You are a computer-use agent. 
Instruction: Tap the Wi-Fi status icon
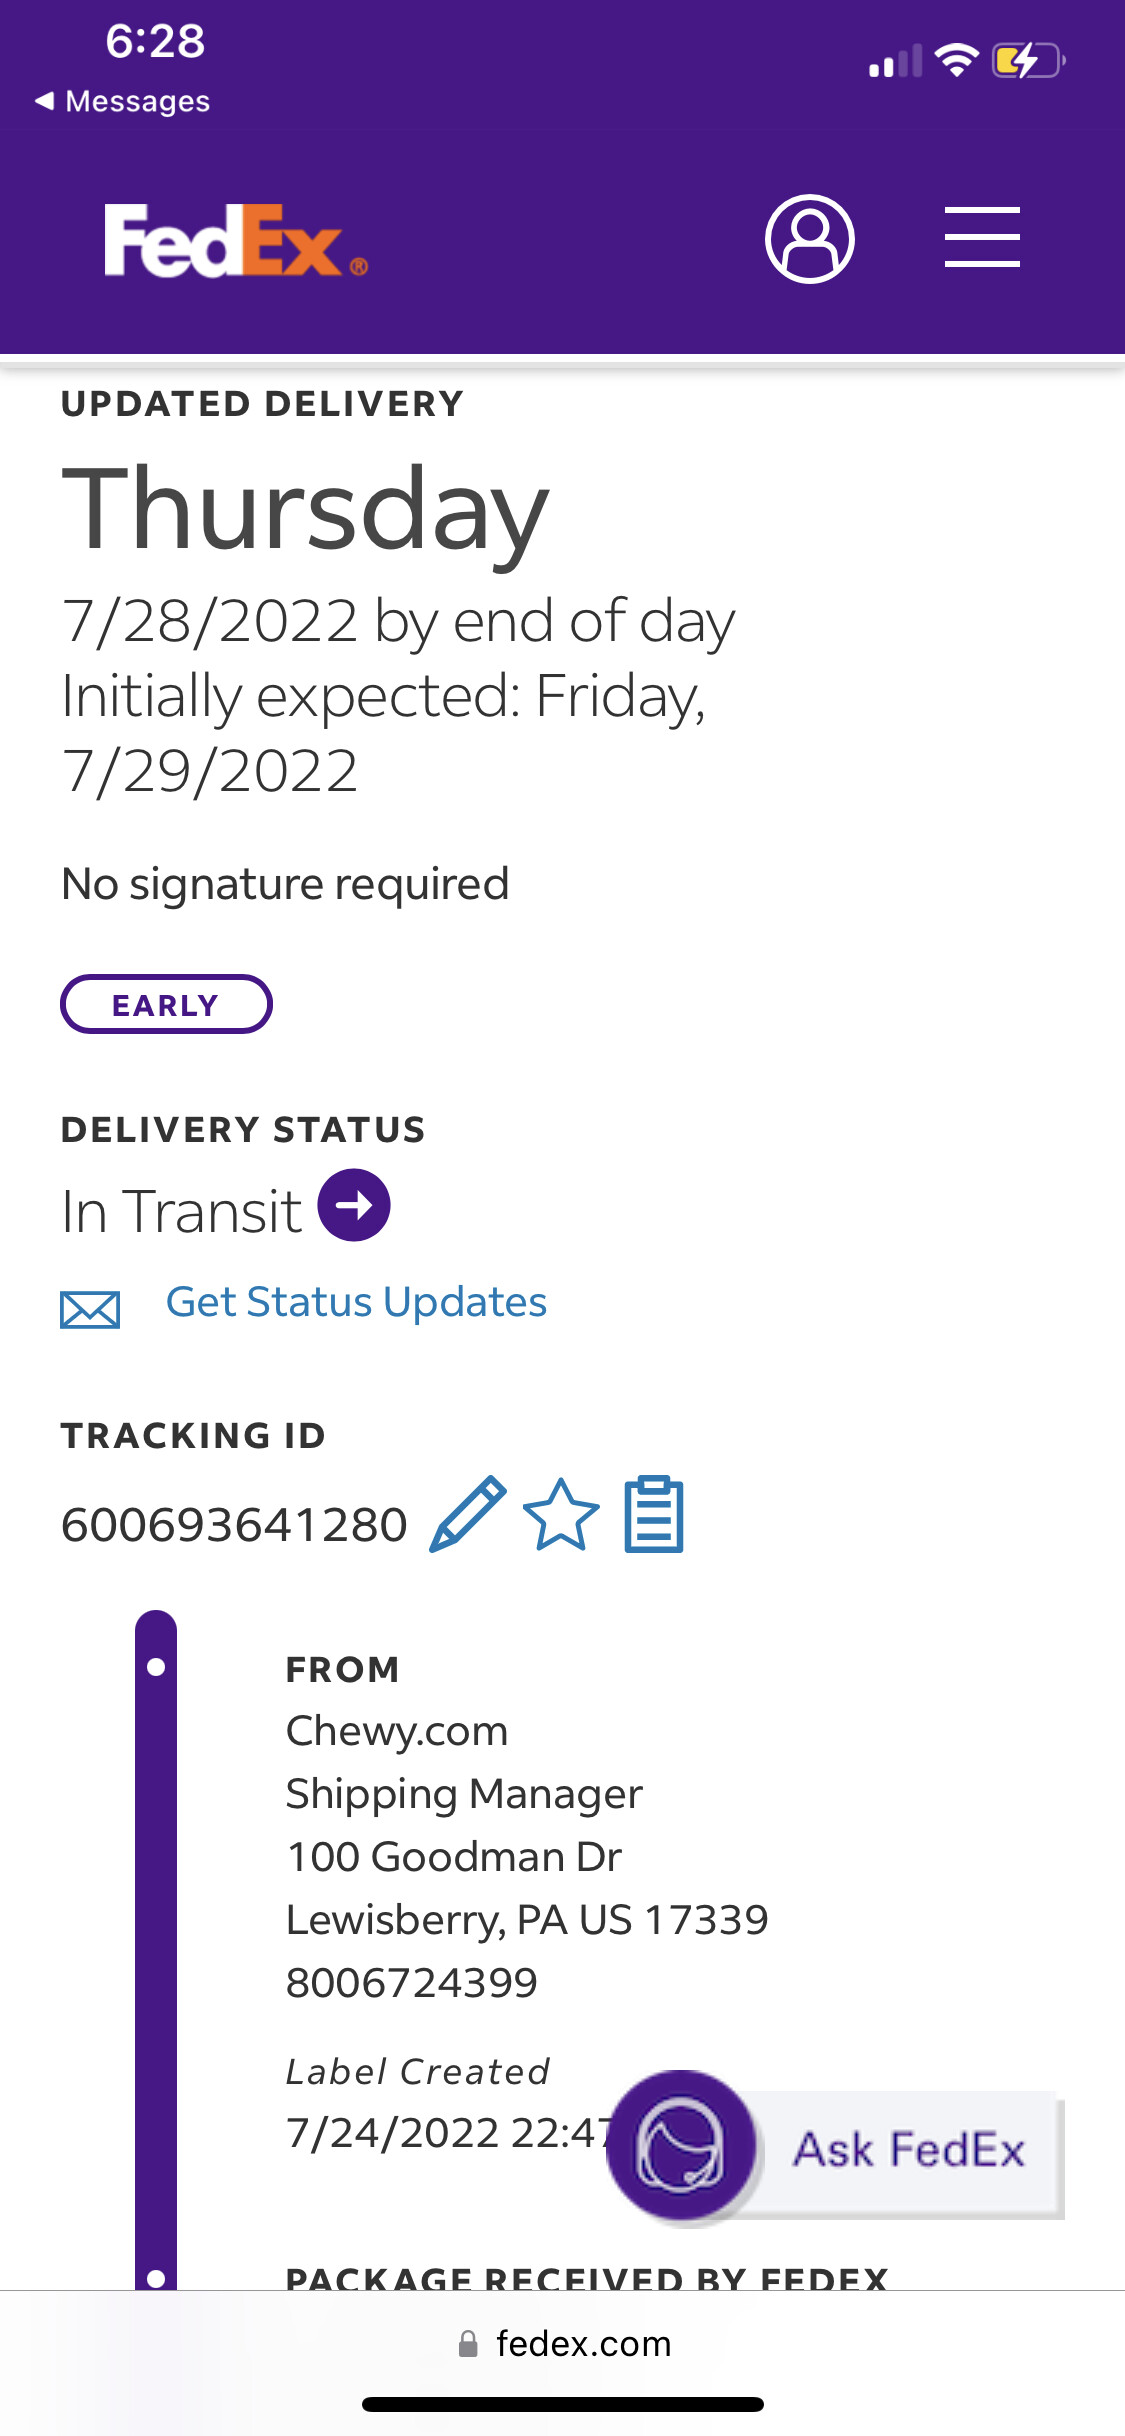[x=957, y=61]
